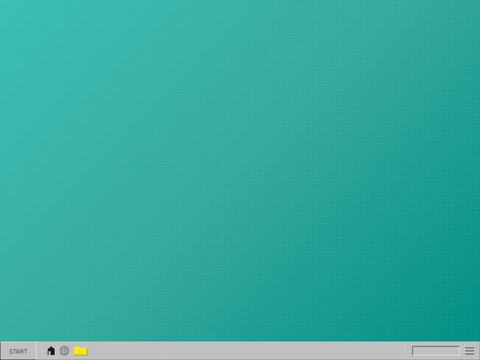The height and width of the screenshot is (360, 480).
Task: Open the hamburger menu icon in tray
Action: (470, 351)
